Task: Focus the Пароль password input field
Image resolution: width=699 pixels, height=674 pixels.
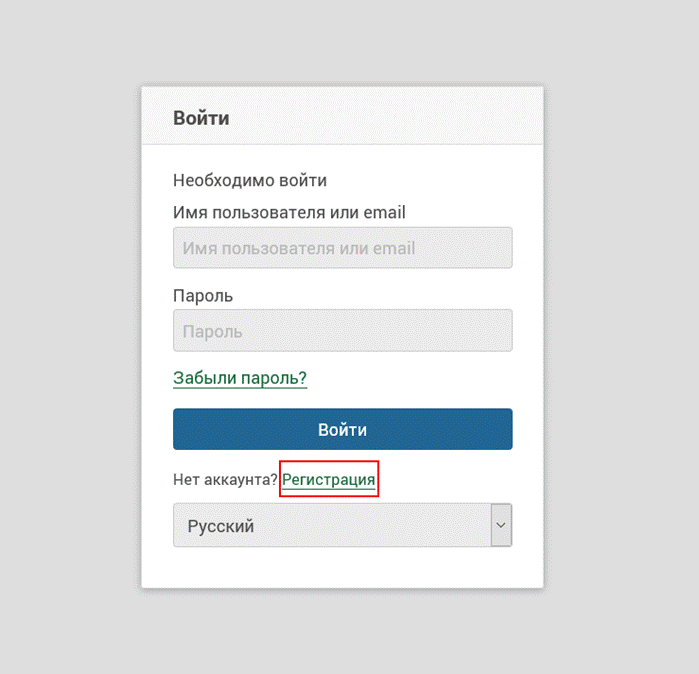Action: (x=342, y=330)
